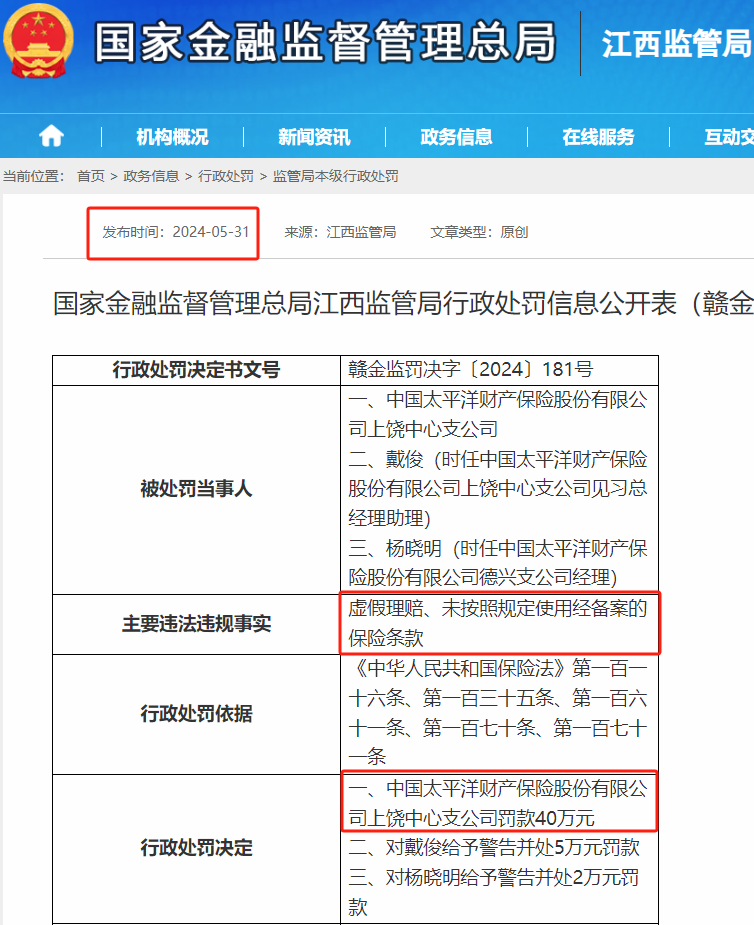Click the 赣金监罚决字〔2024〕181号 cell
The width and height of the screenshot is (754, 925).
pos(499,370)
